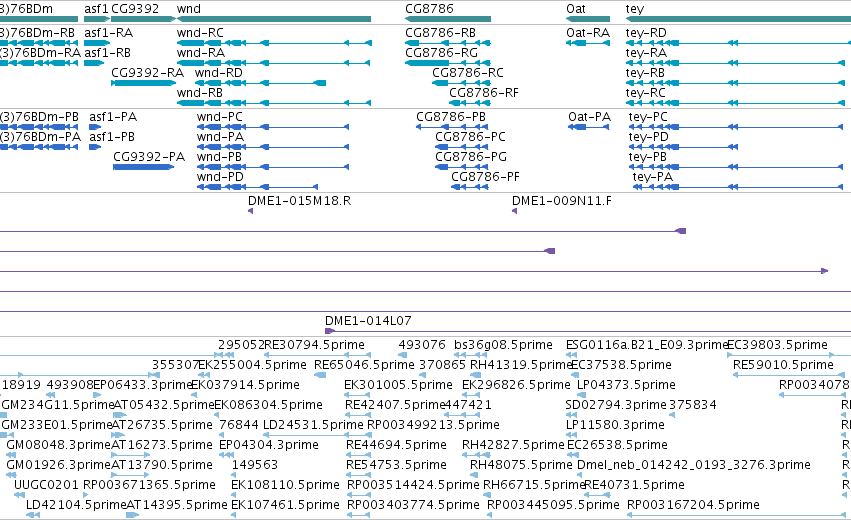Click the wnd-PD protein label
The image size is (851, 520).
pos(220,177)
